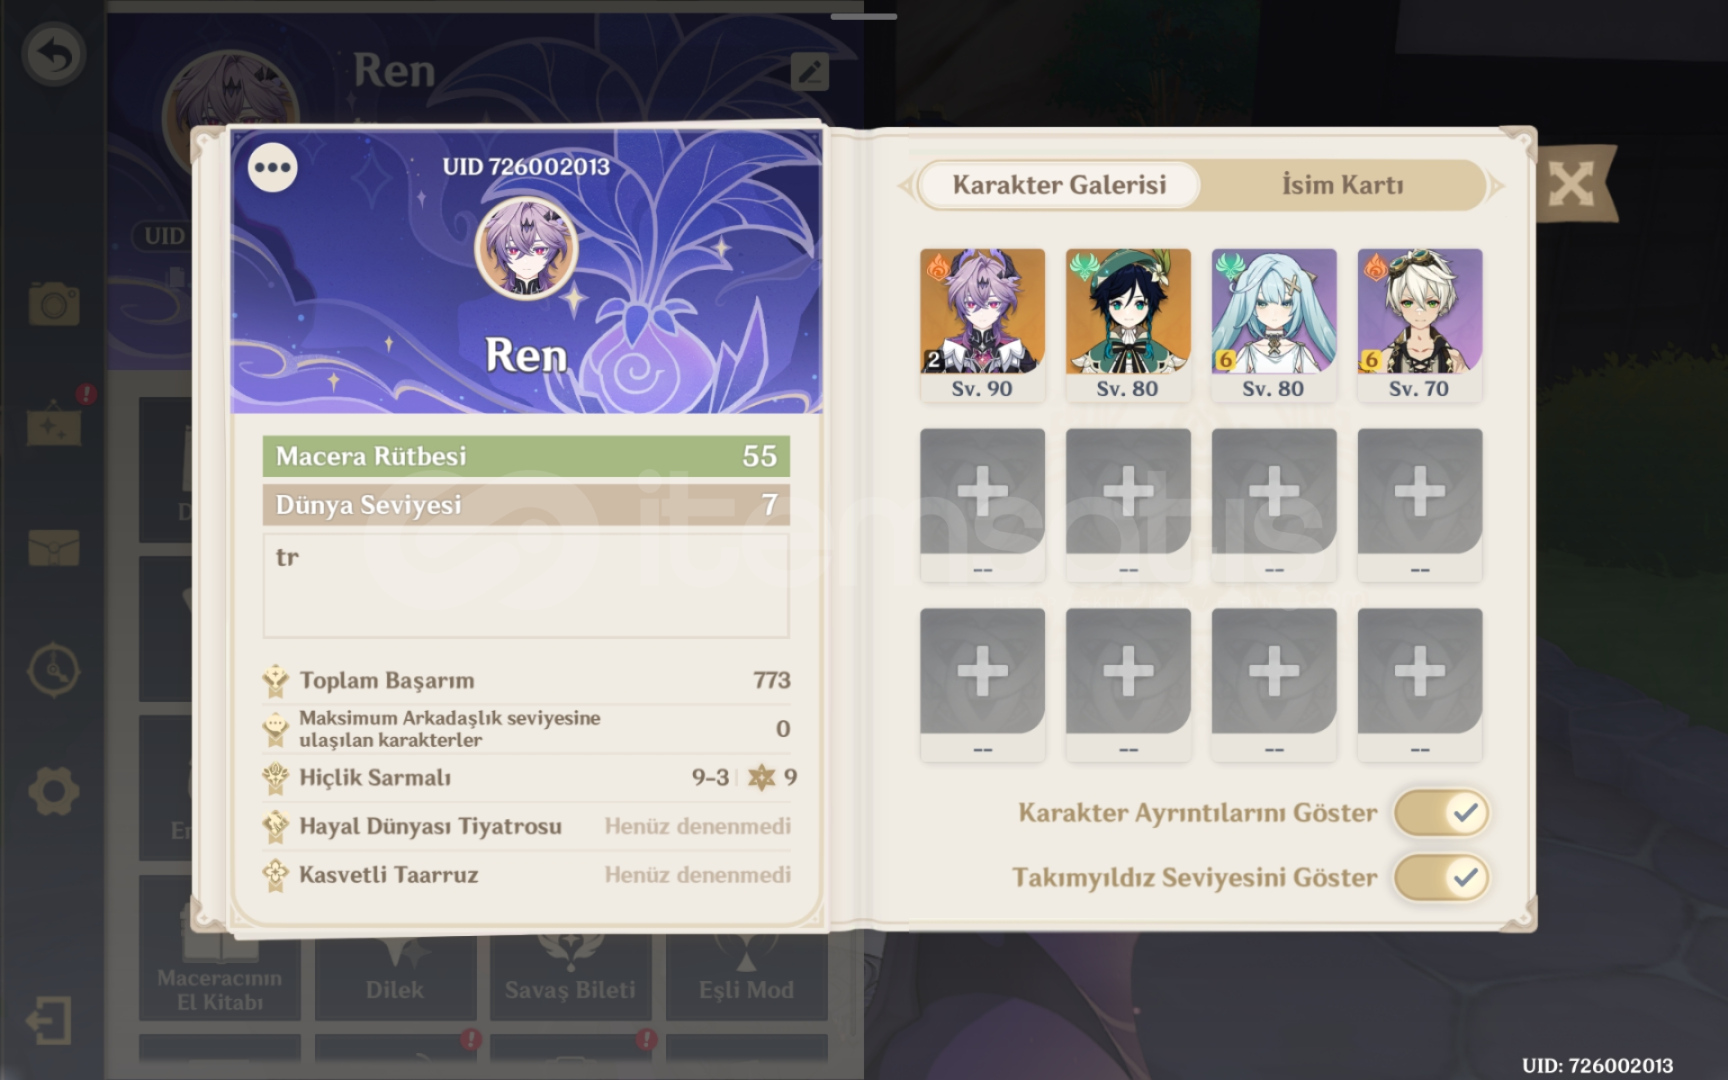
Task: Click the compass time icon
Action: (x=53, y=670)
